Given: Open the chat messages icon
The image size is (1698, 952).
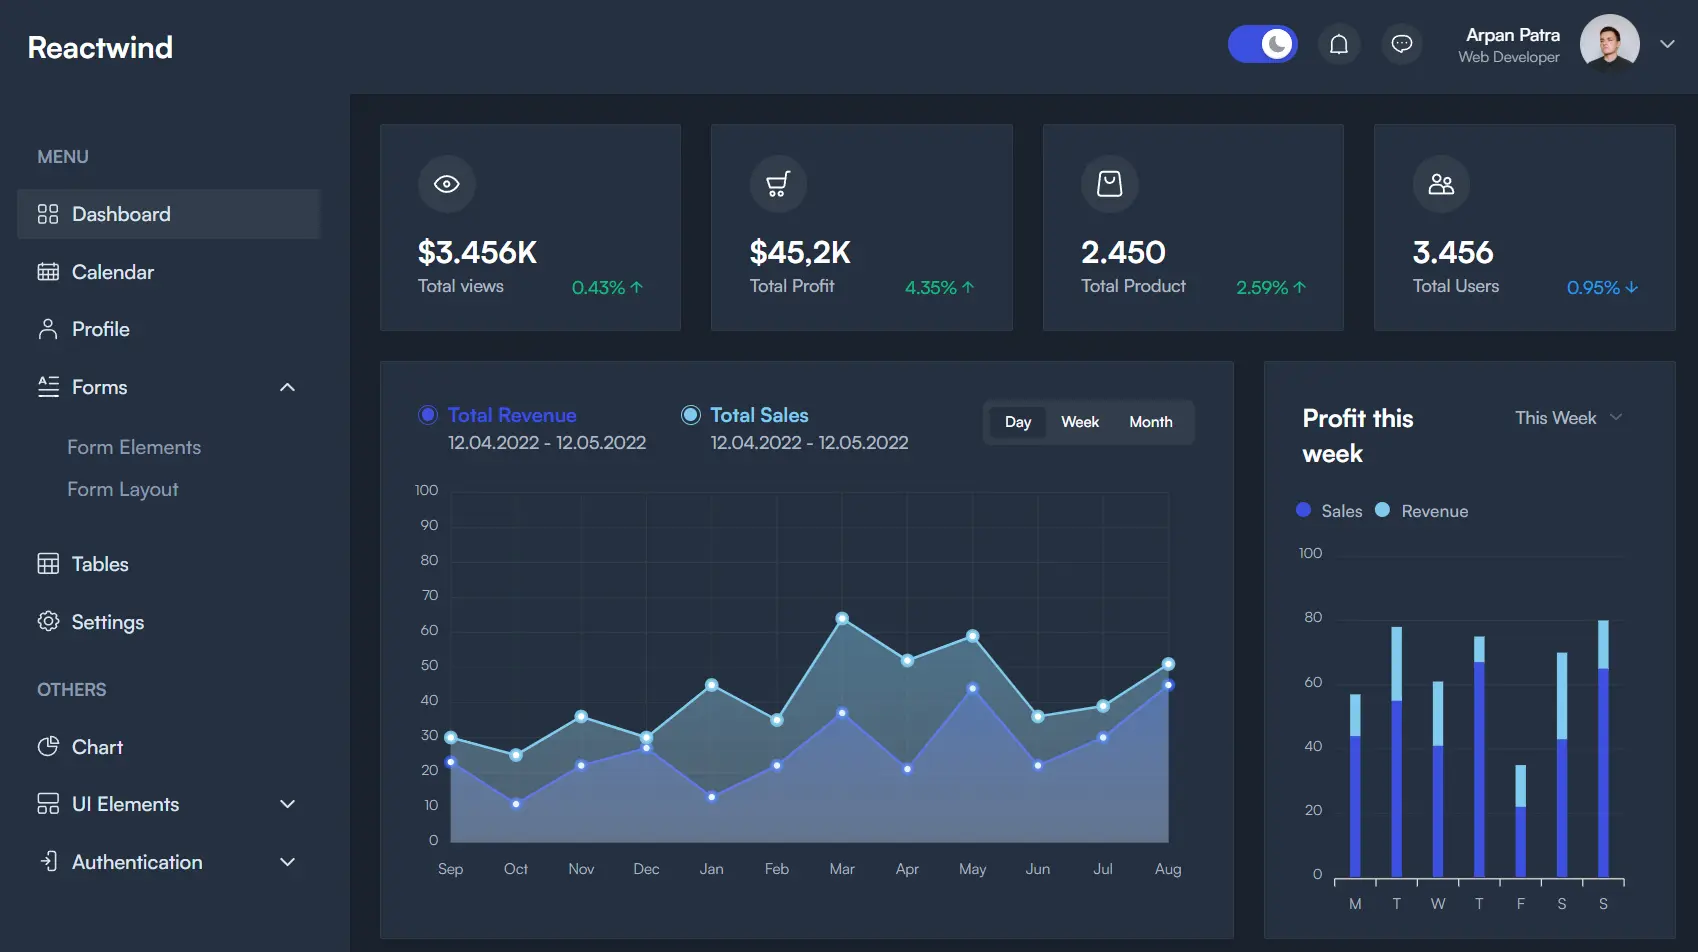Looking at the screenshot, I should pos(1402,44).
